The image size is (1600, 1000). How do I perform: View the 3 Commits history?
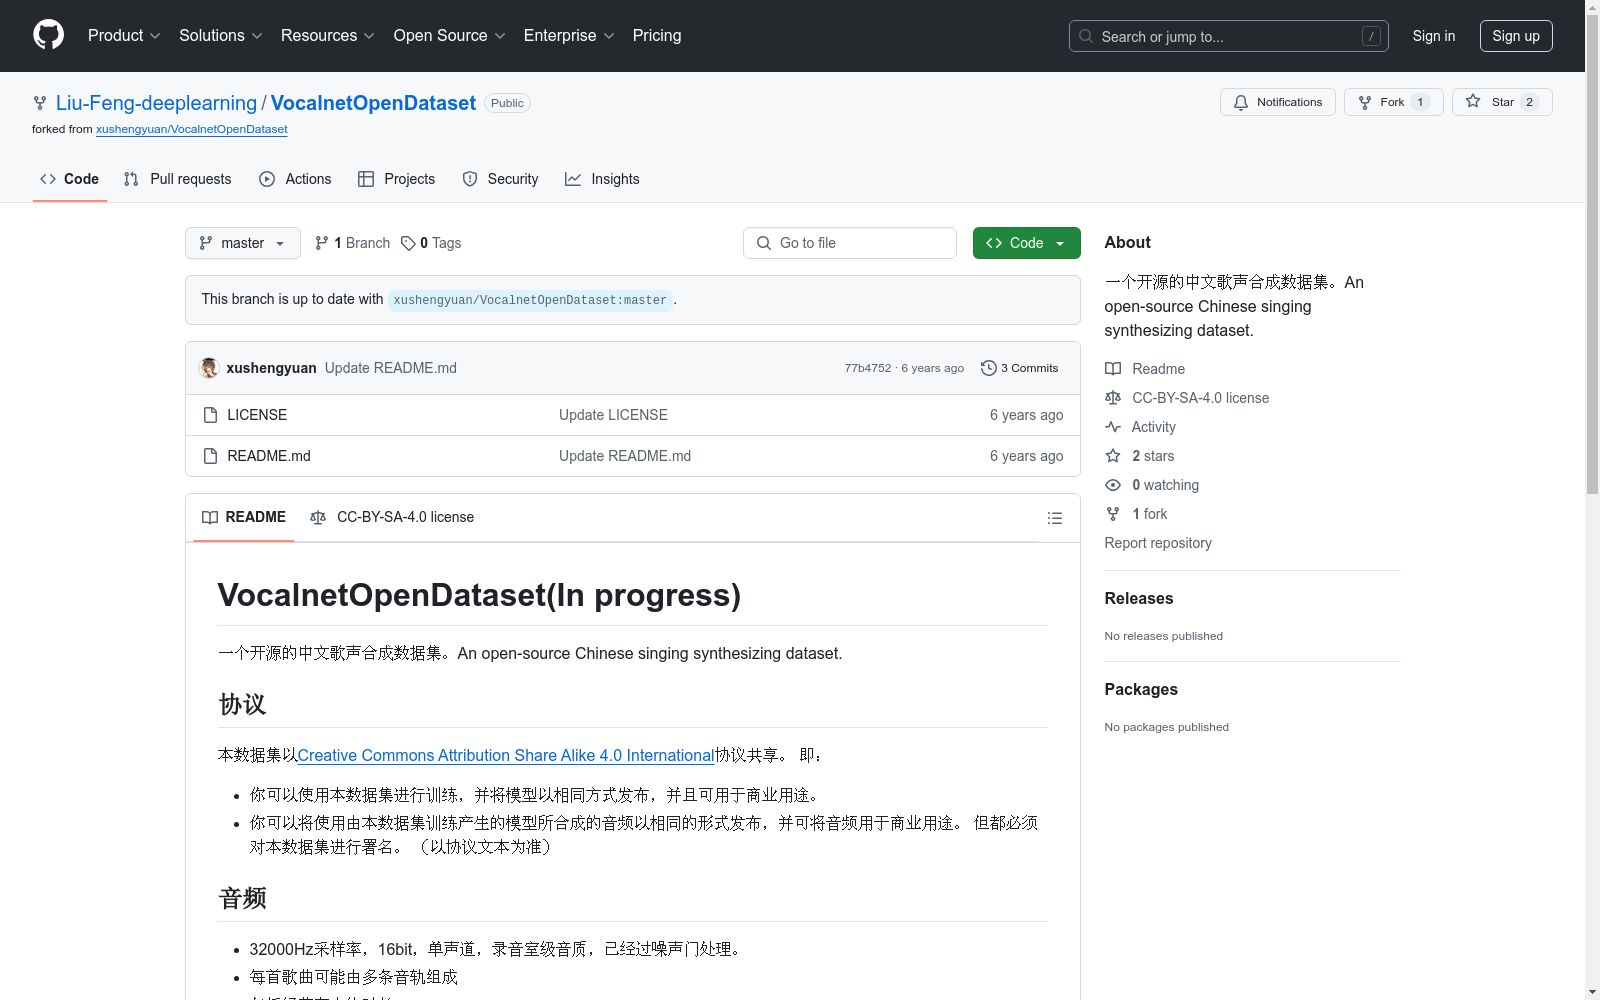tap(1019, 368)
